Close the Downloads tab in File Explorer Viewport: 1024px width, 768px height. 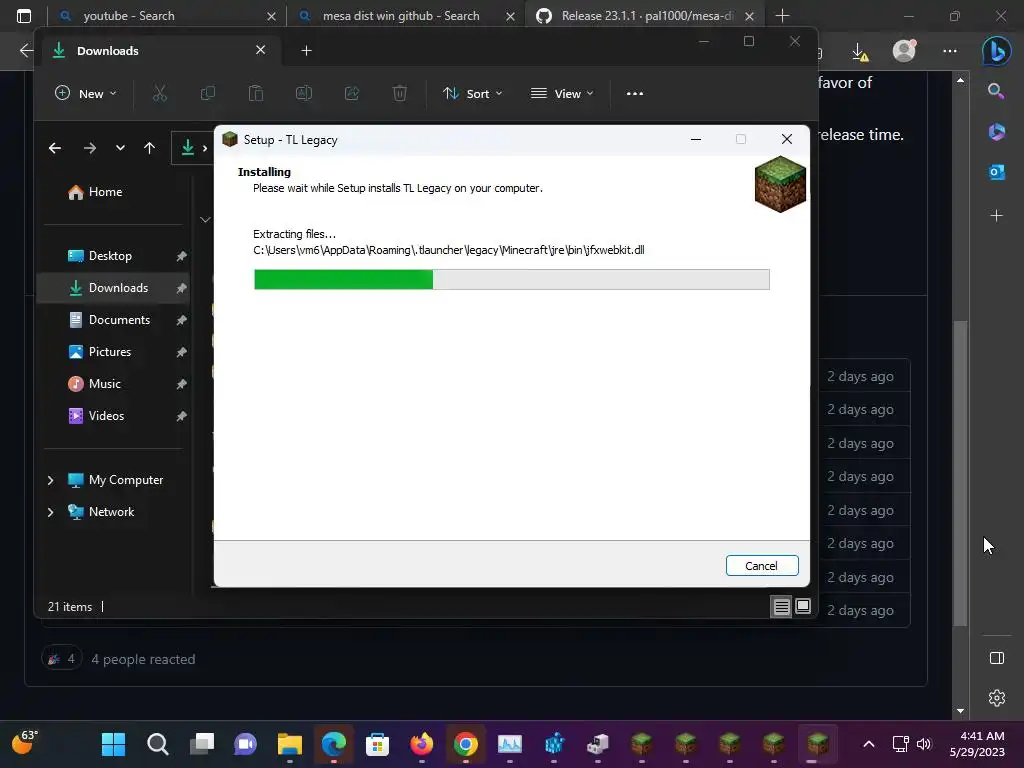[x=261, y=50]
